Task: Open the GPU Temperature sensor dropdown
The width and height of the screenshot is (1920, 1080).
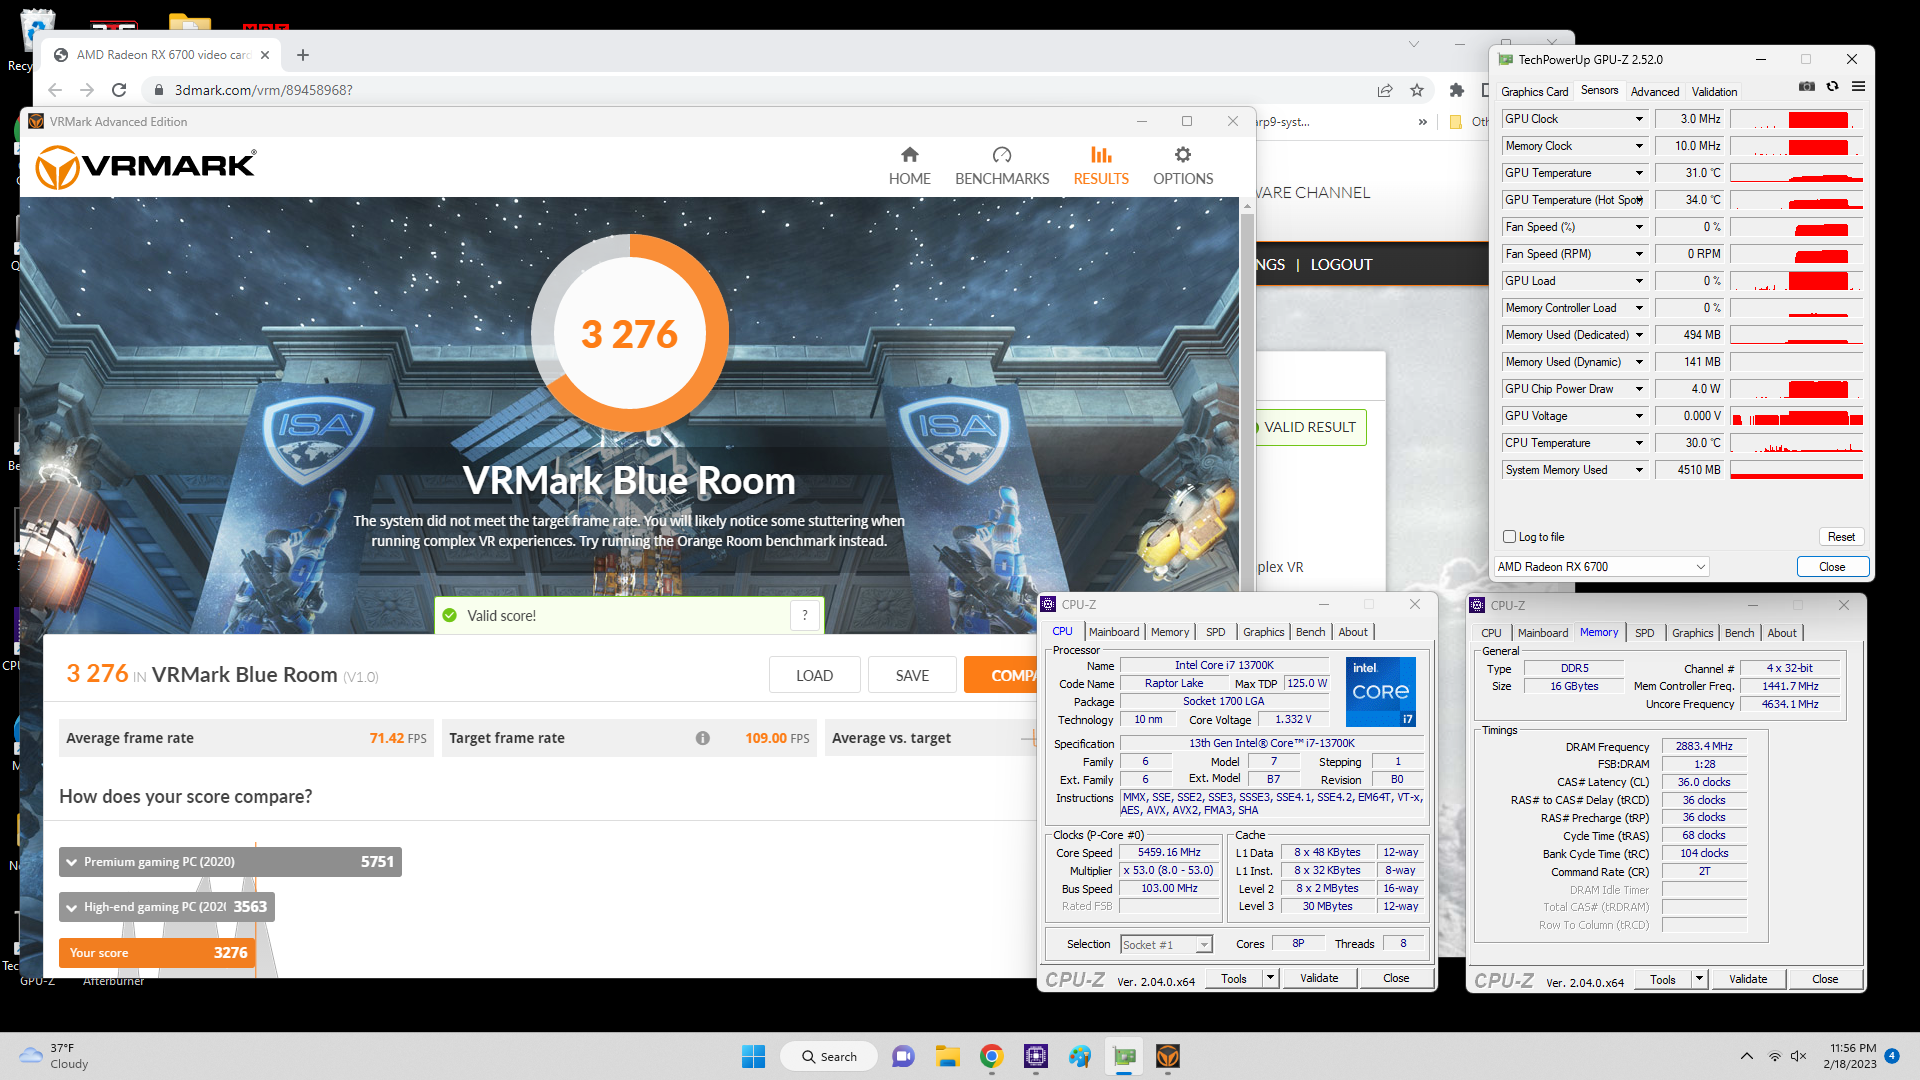Action: click(x=1639, y=173)
